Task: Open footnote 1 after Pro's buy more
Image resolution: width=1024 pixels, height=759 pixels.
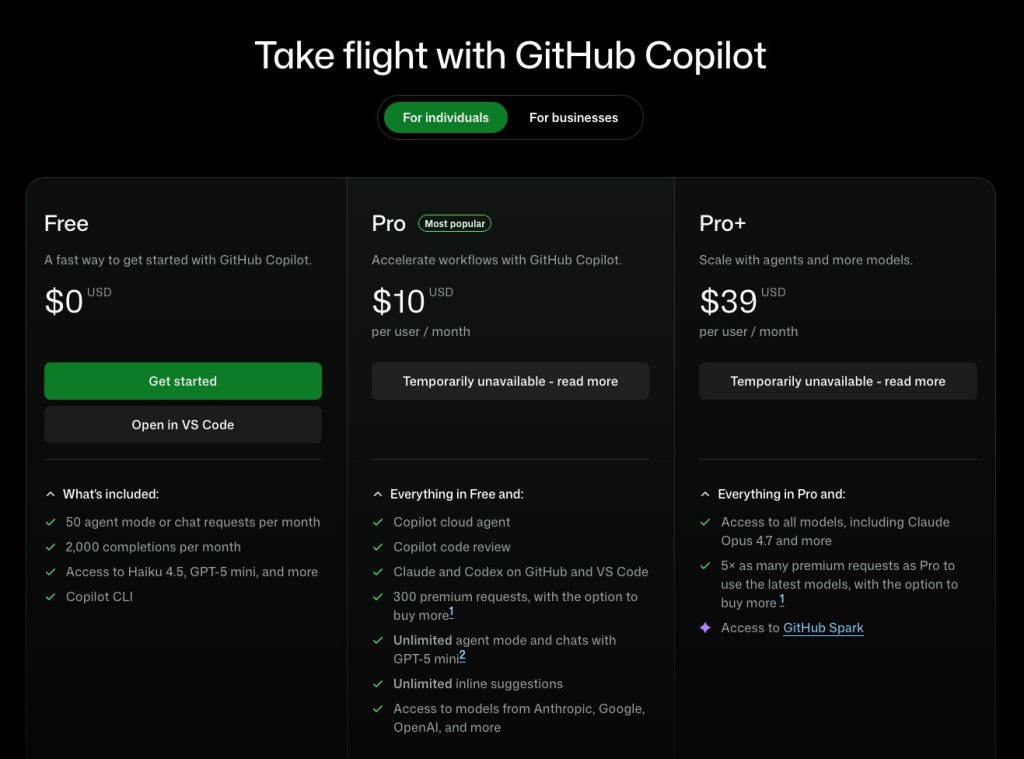Action: (452, 612)
